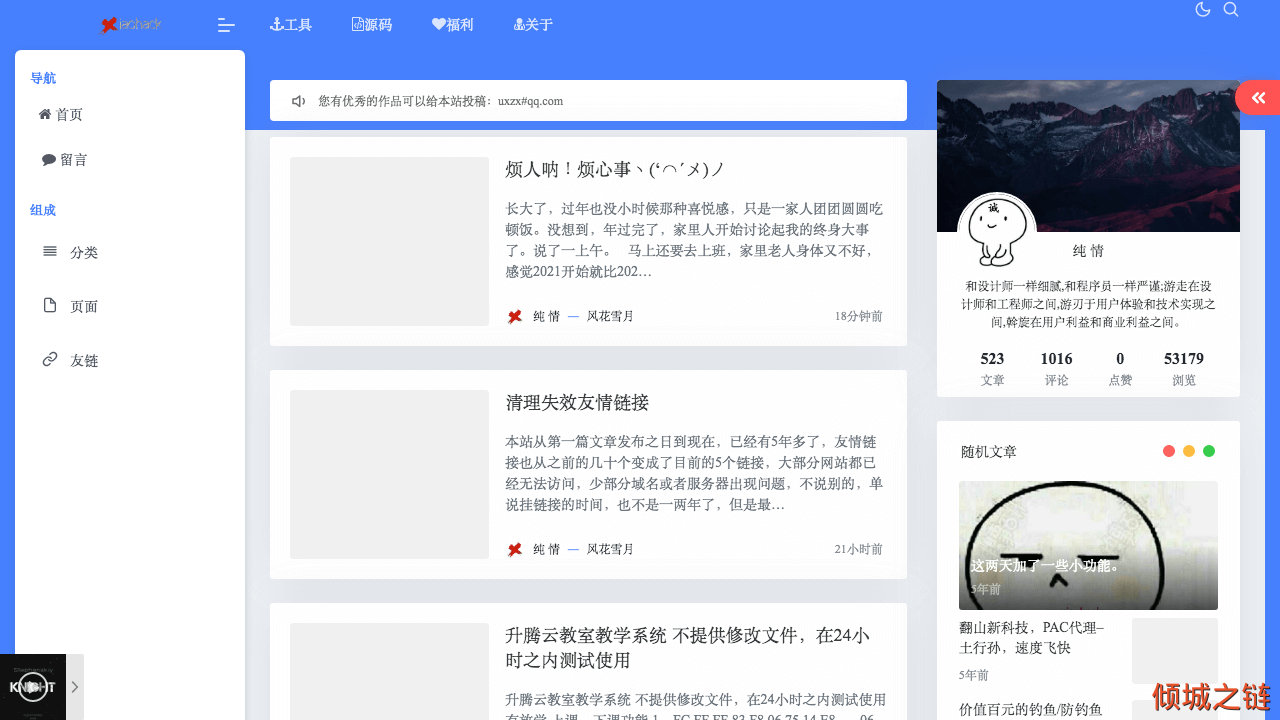Image resolution: width=1280 pixels, height=720 pixels.
Task: Toggle the sidebar menu hamburger icon
Action: tap(226, 25)
